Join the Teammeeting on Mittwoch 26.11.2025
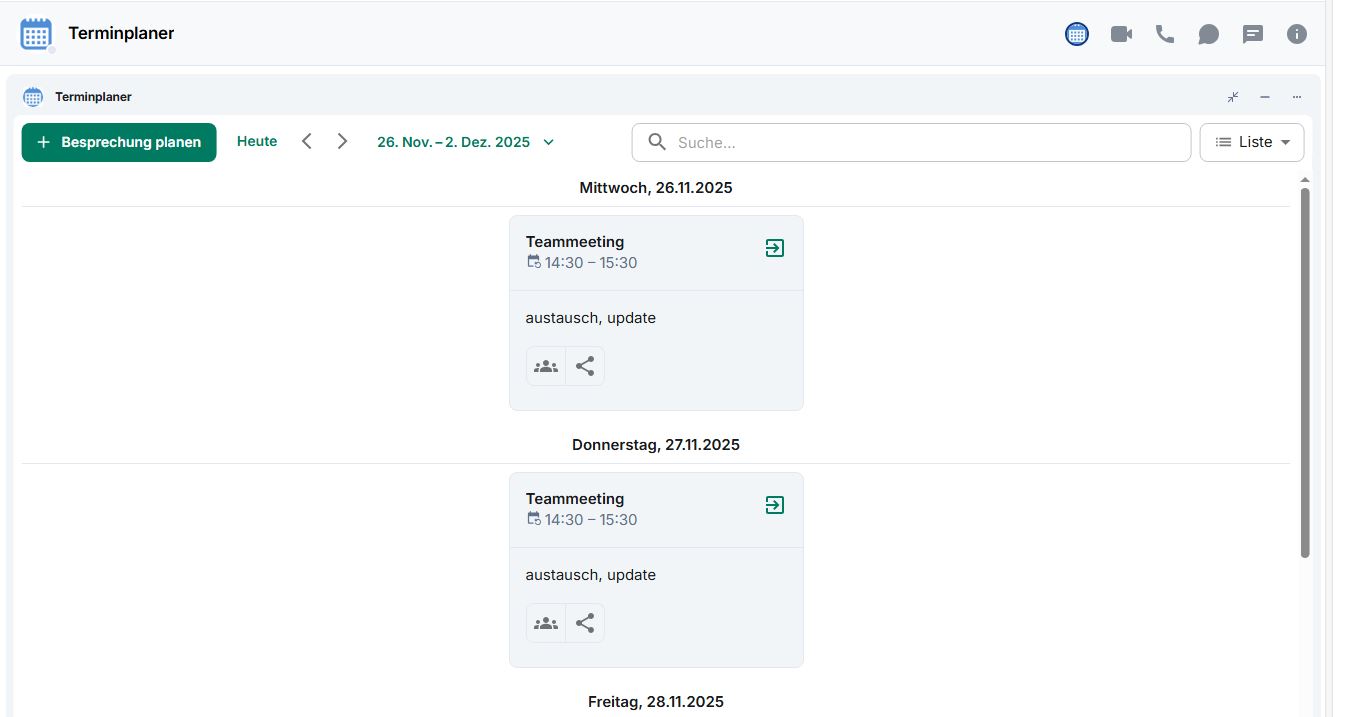 point(774,248)
